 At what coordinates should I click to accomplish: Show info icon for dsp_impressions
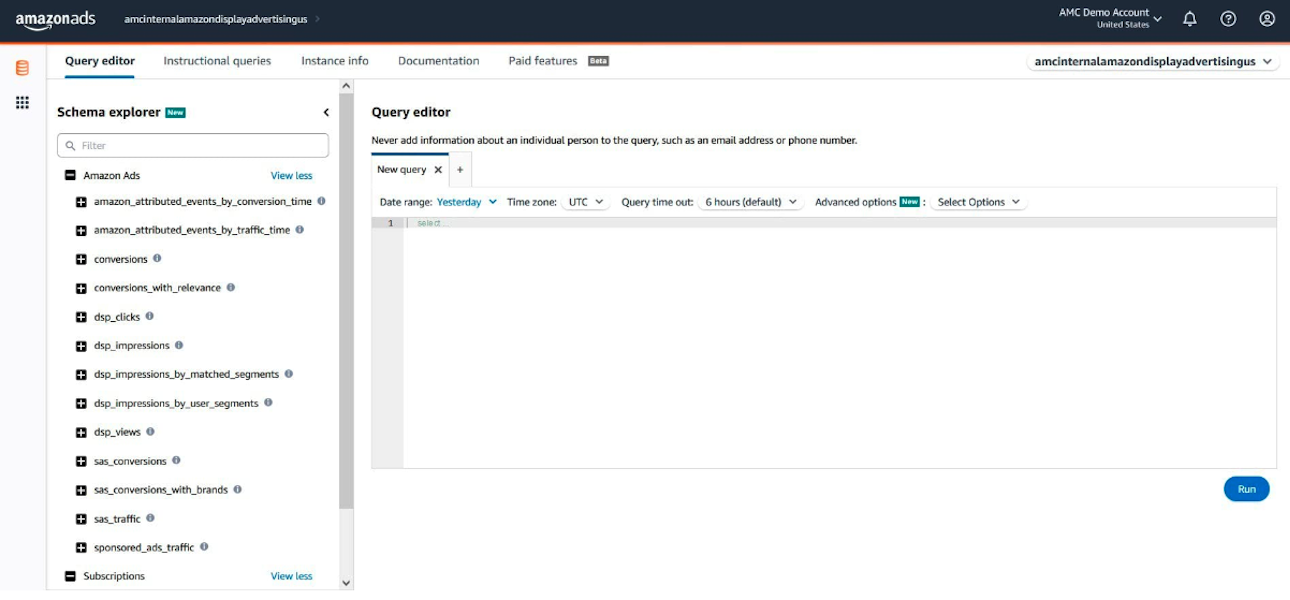coord(179,345)
